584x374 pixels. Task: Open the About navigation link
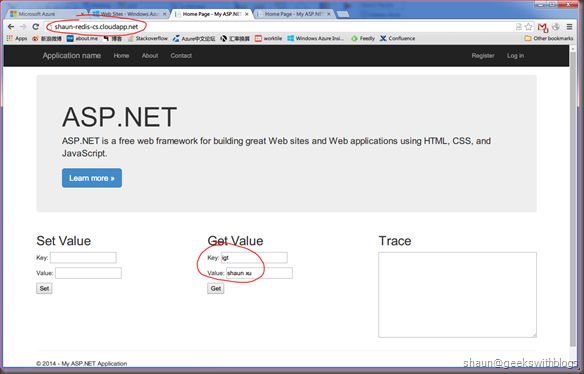click(150, 56)
